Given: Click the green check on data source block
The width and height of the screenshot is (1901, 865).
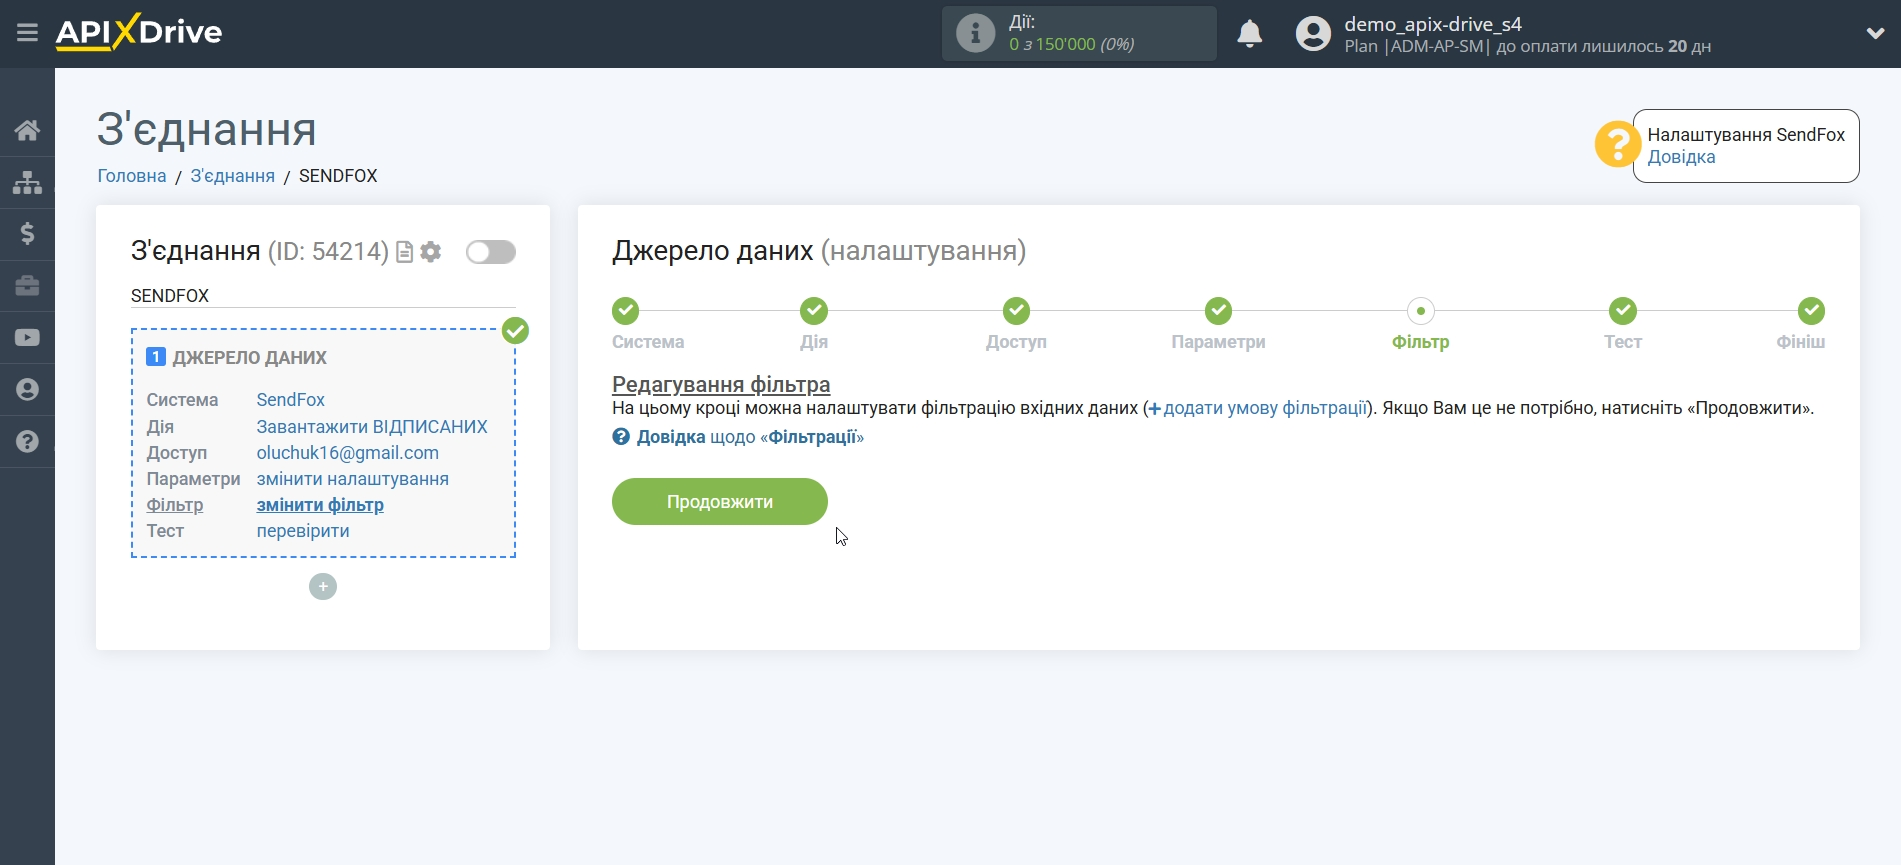Looking at the screenshot, I should click(515, 330).
